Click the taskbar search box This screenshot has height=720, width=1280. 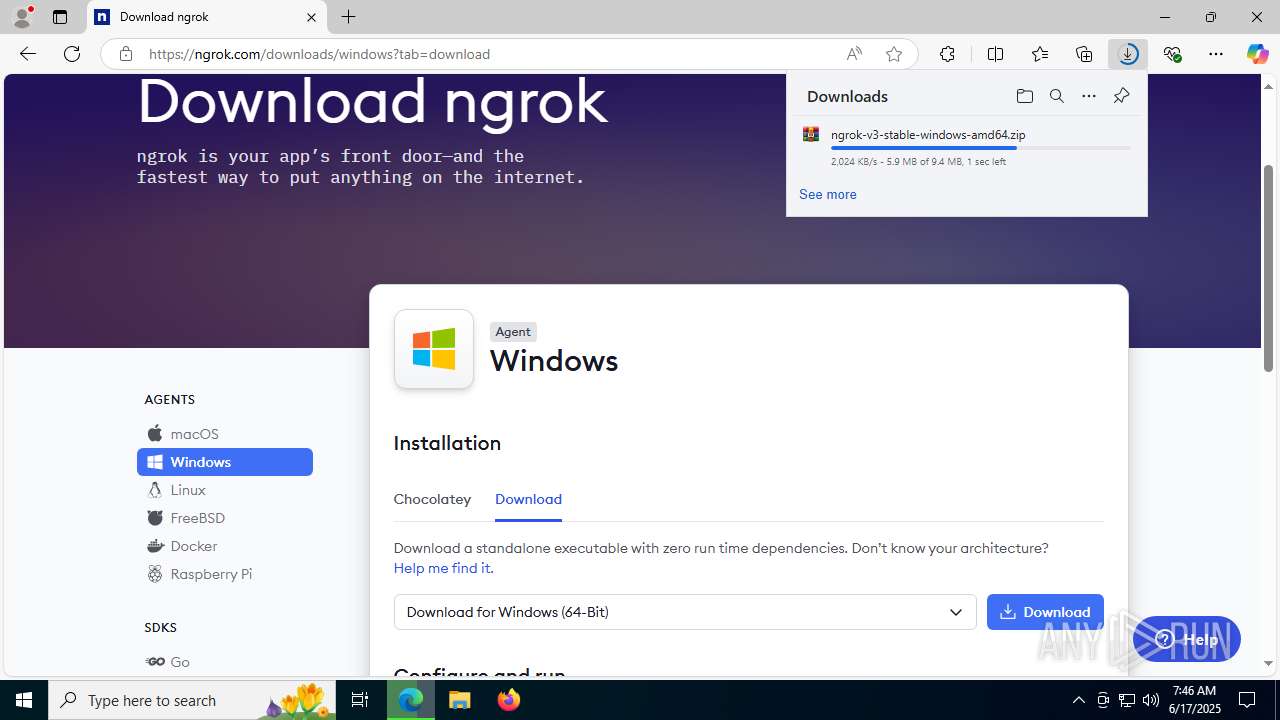(192, 700)
